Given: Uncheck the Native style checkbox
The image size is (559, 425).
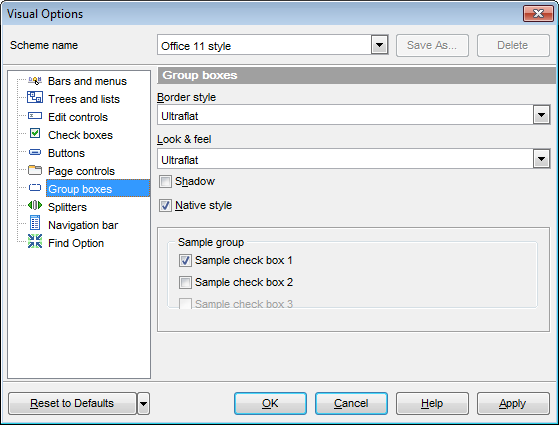Looking at the screenshot, I should click(165, 206).
